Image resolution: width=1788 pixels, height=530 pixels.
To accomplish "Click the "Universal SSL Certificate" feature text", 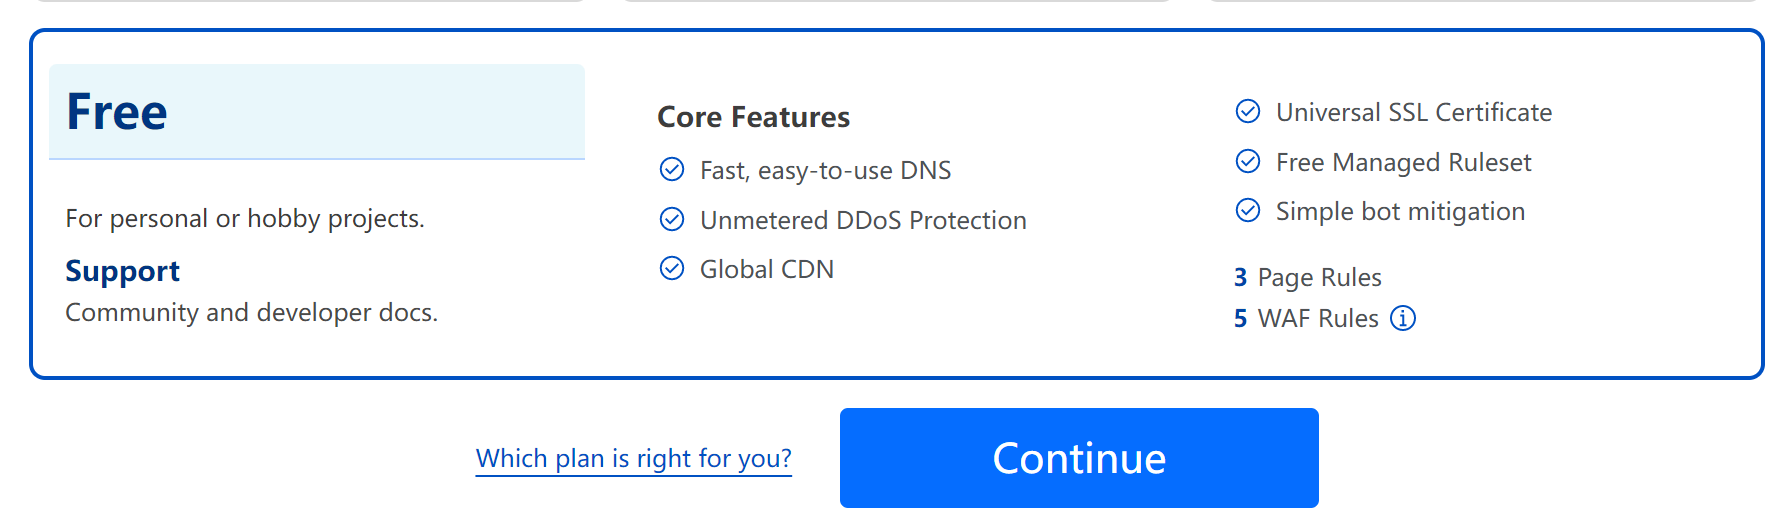I will coord(1413,112).
